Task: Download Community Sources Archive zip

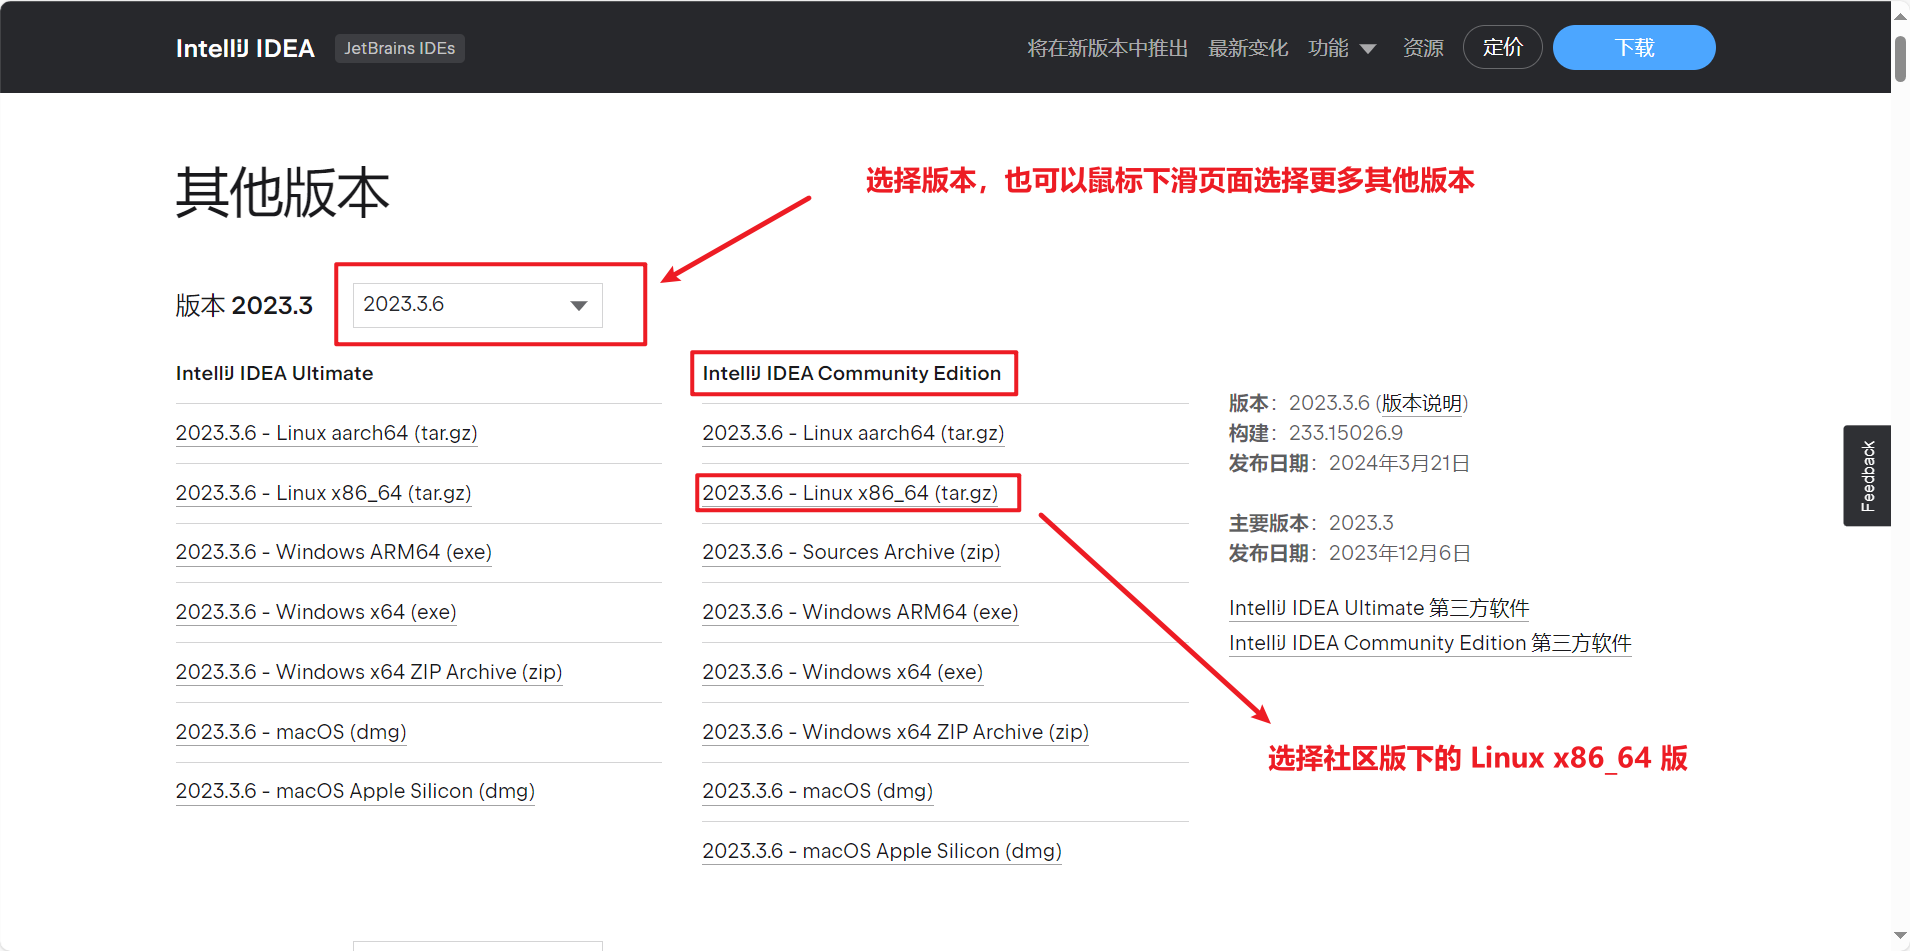Action: 851,552
